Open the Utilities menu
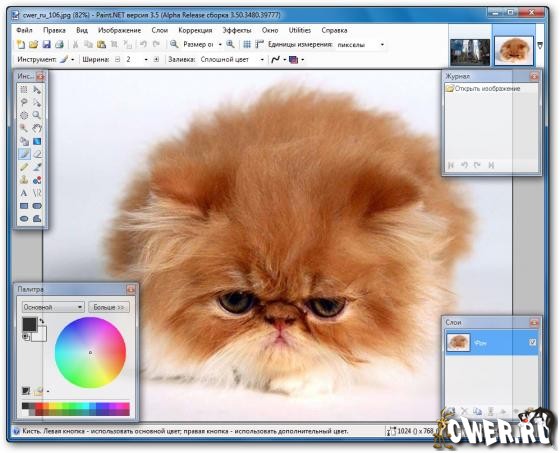 click(x=300, y=30)
